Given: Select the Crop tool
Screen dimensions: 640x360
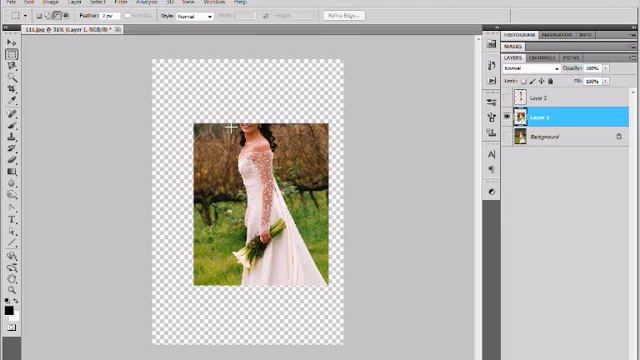Looking at the screenshot, I should point(11,89).
